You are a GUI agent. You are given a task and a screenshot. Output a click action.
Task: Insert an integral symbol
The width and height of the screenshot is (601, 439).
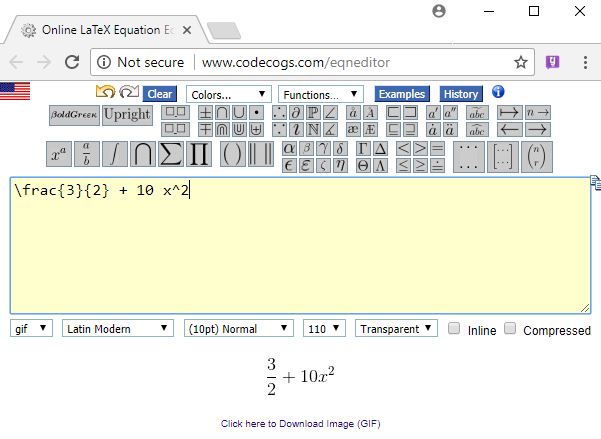tap(115, 155)
